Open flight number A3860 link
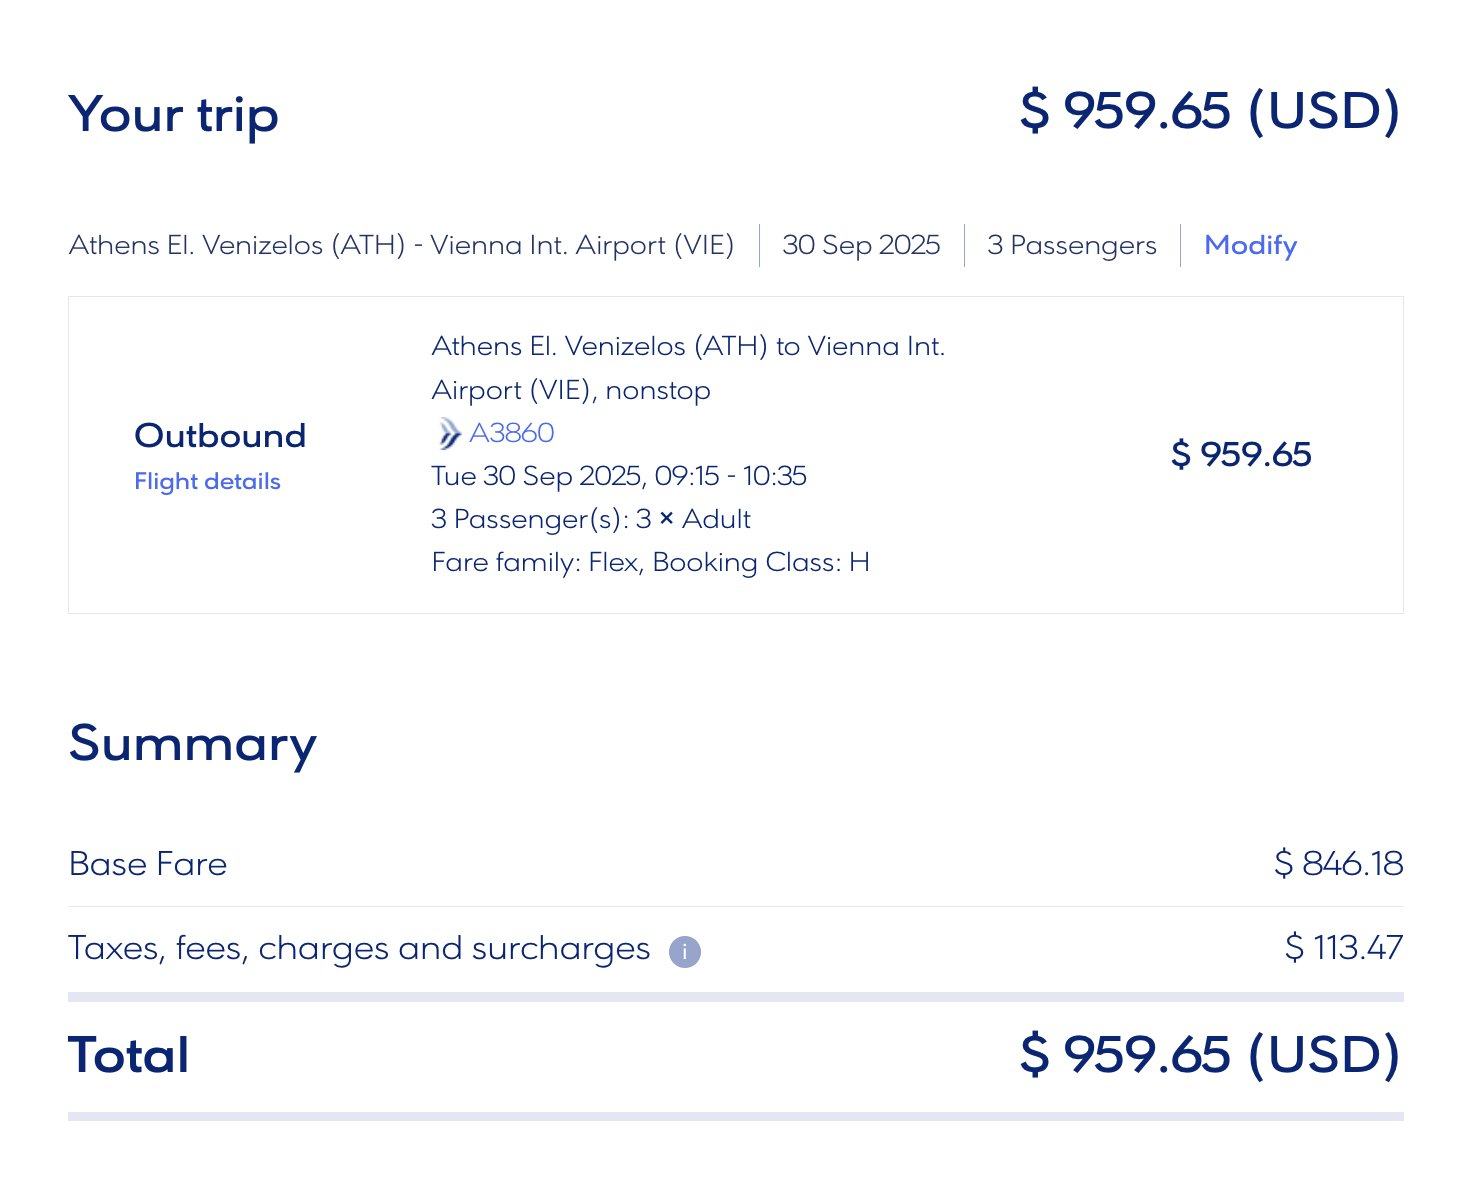Screen dimensions: 1482x1202 pos(511,433)
